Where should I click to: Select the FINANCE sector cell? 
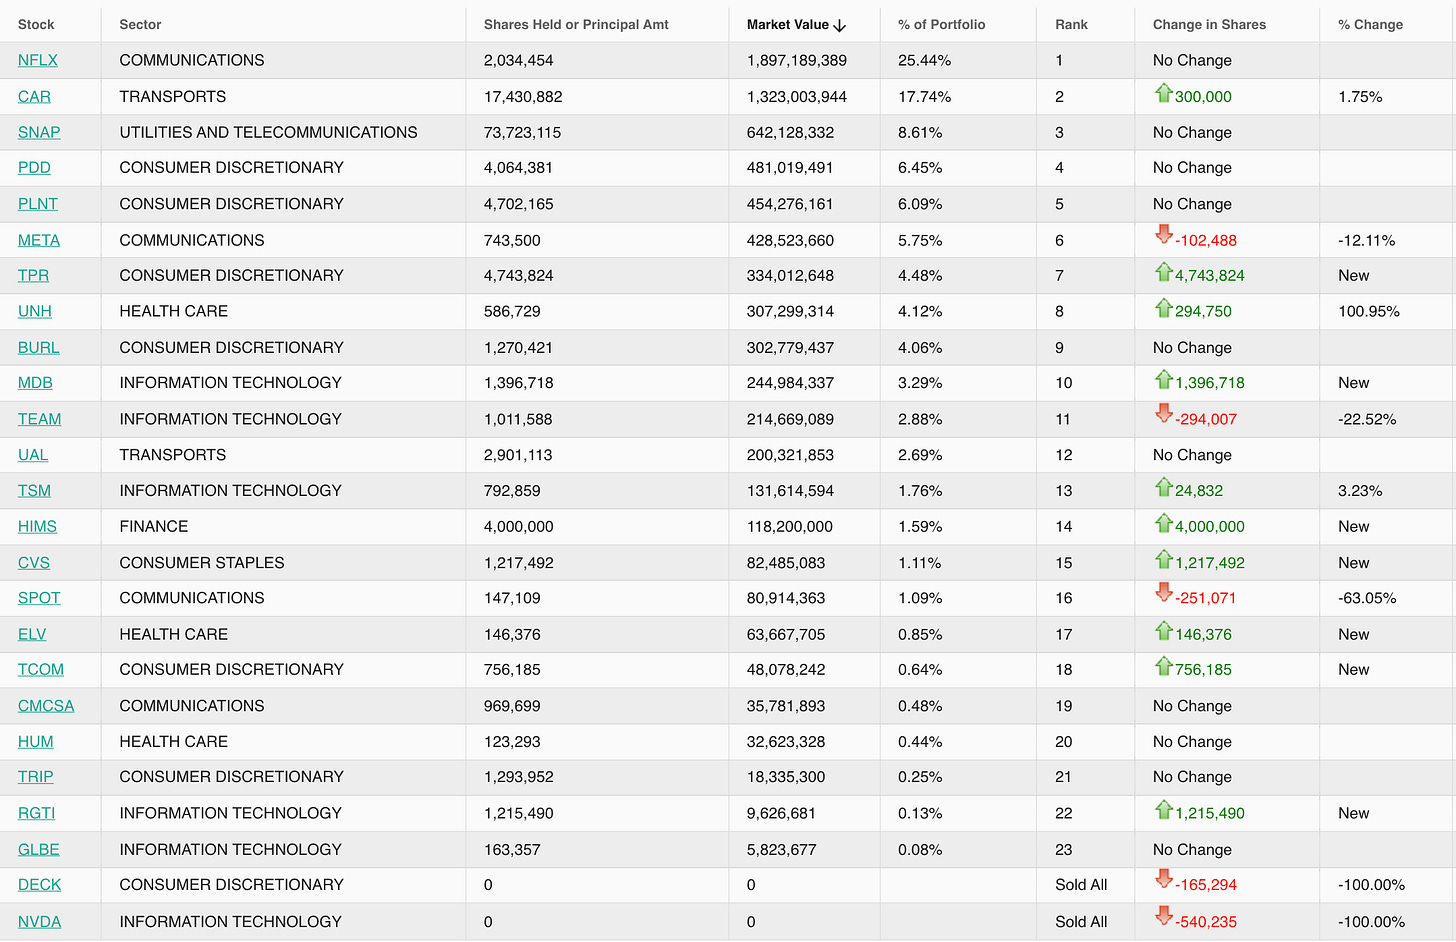pyautogui.click(x=154, y=526)
